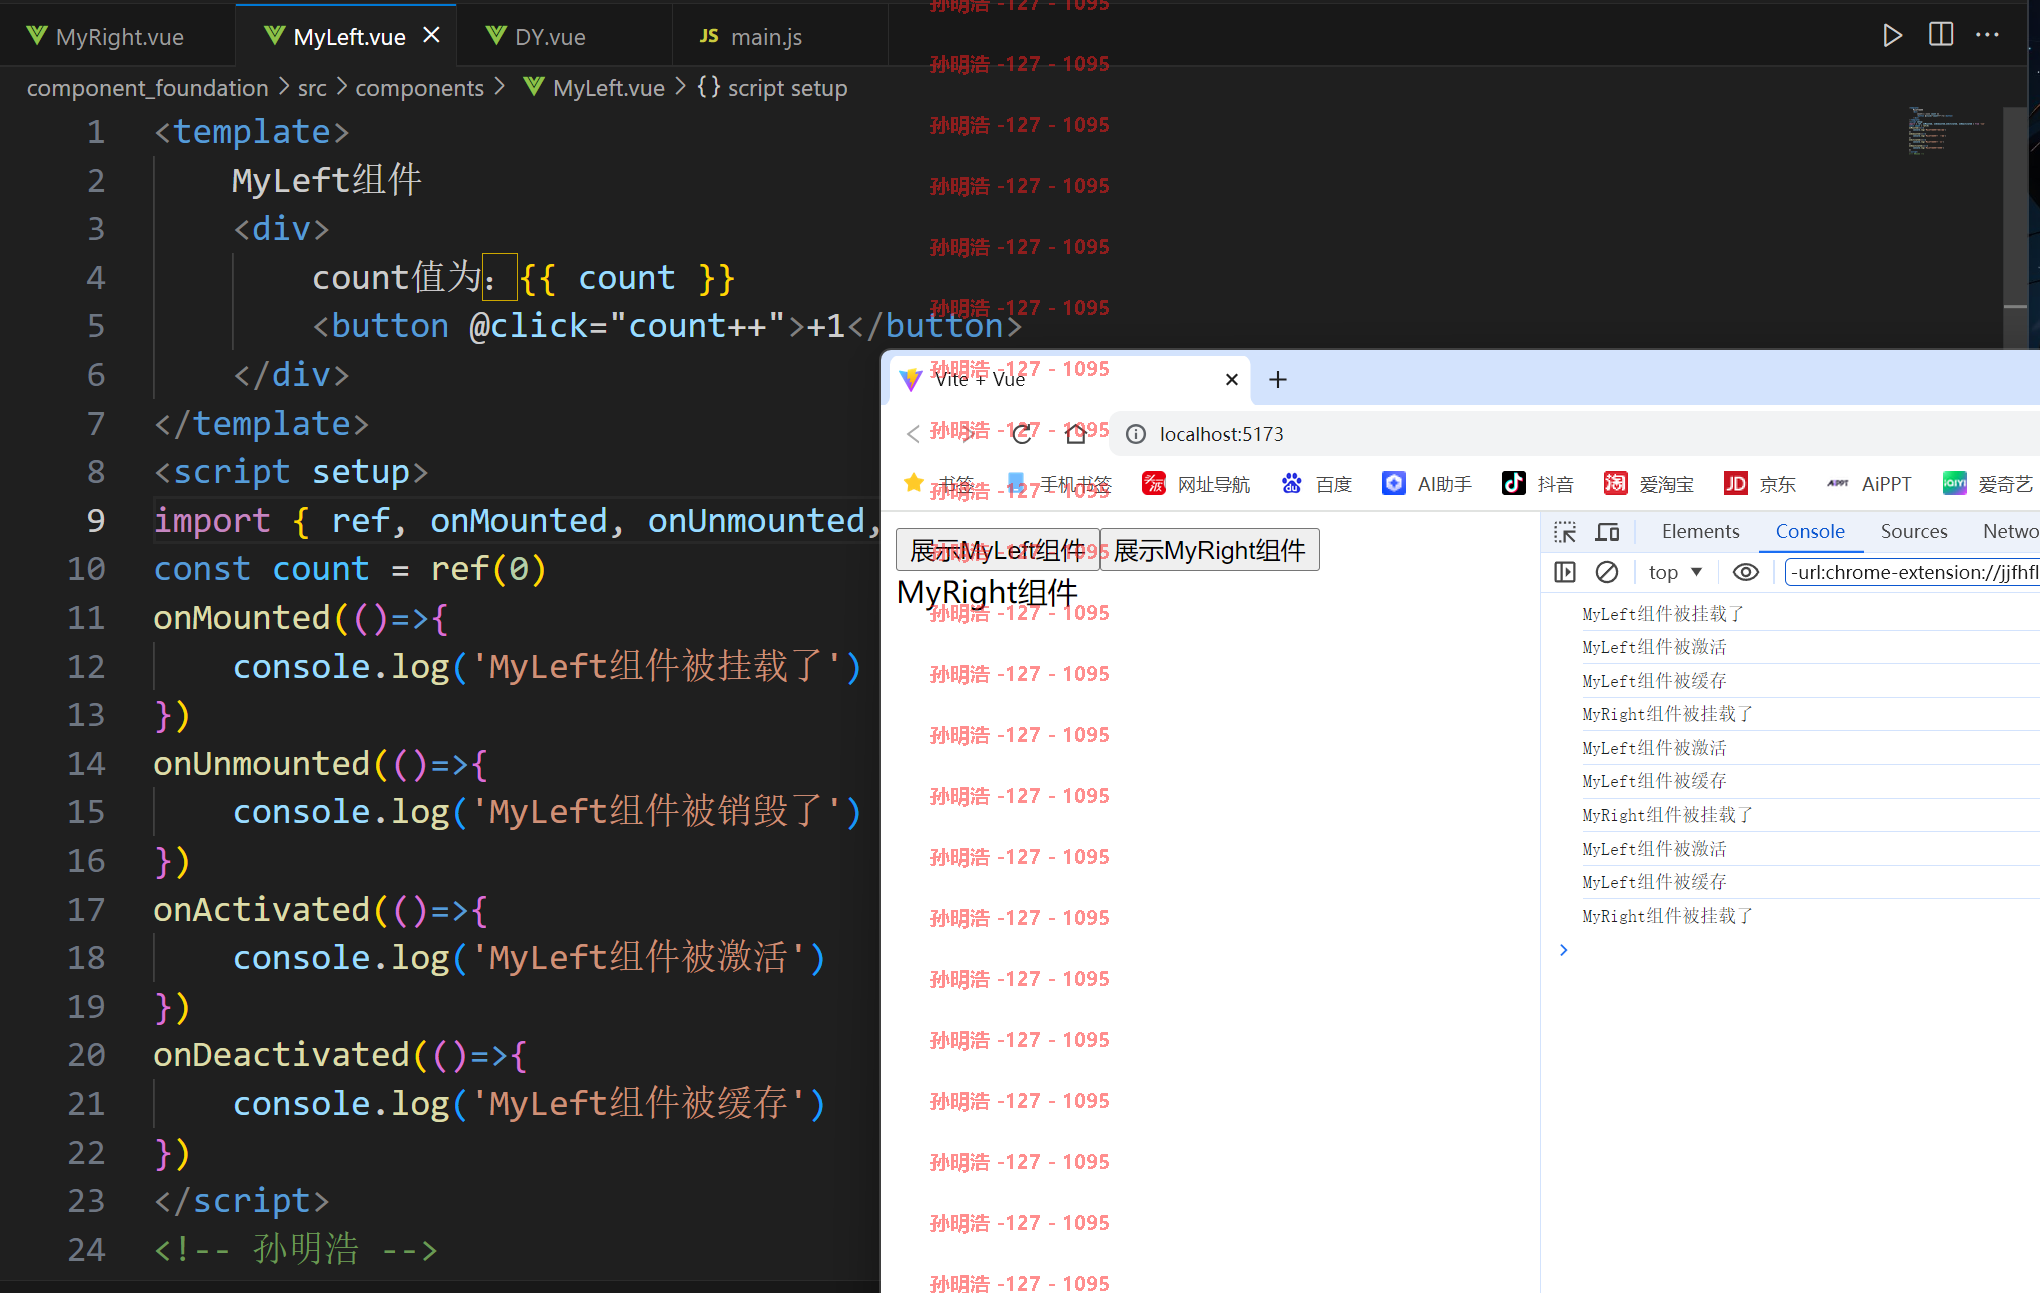Click line number 9 in the editor
The height and width of the screenshot is (1293, 2040).
[96, 520]
